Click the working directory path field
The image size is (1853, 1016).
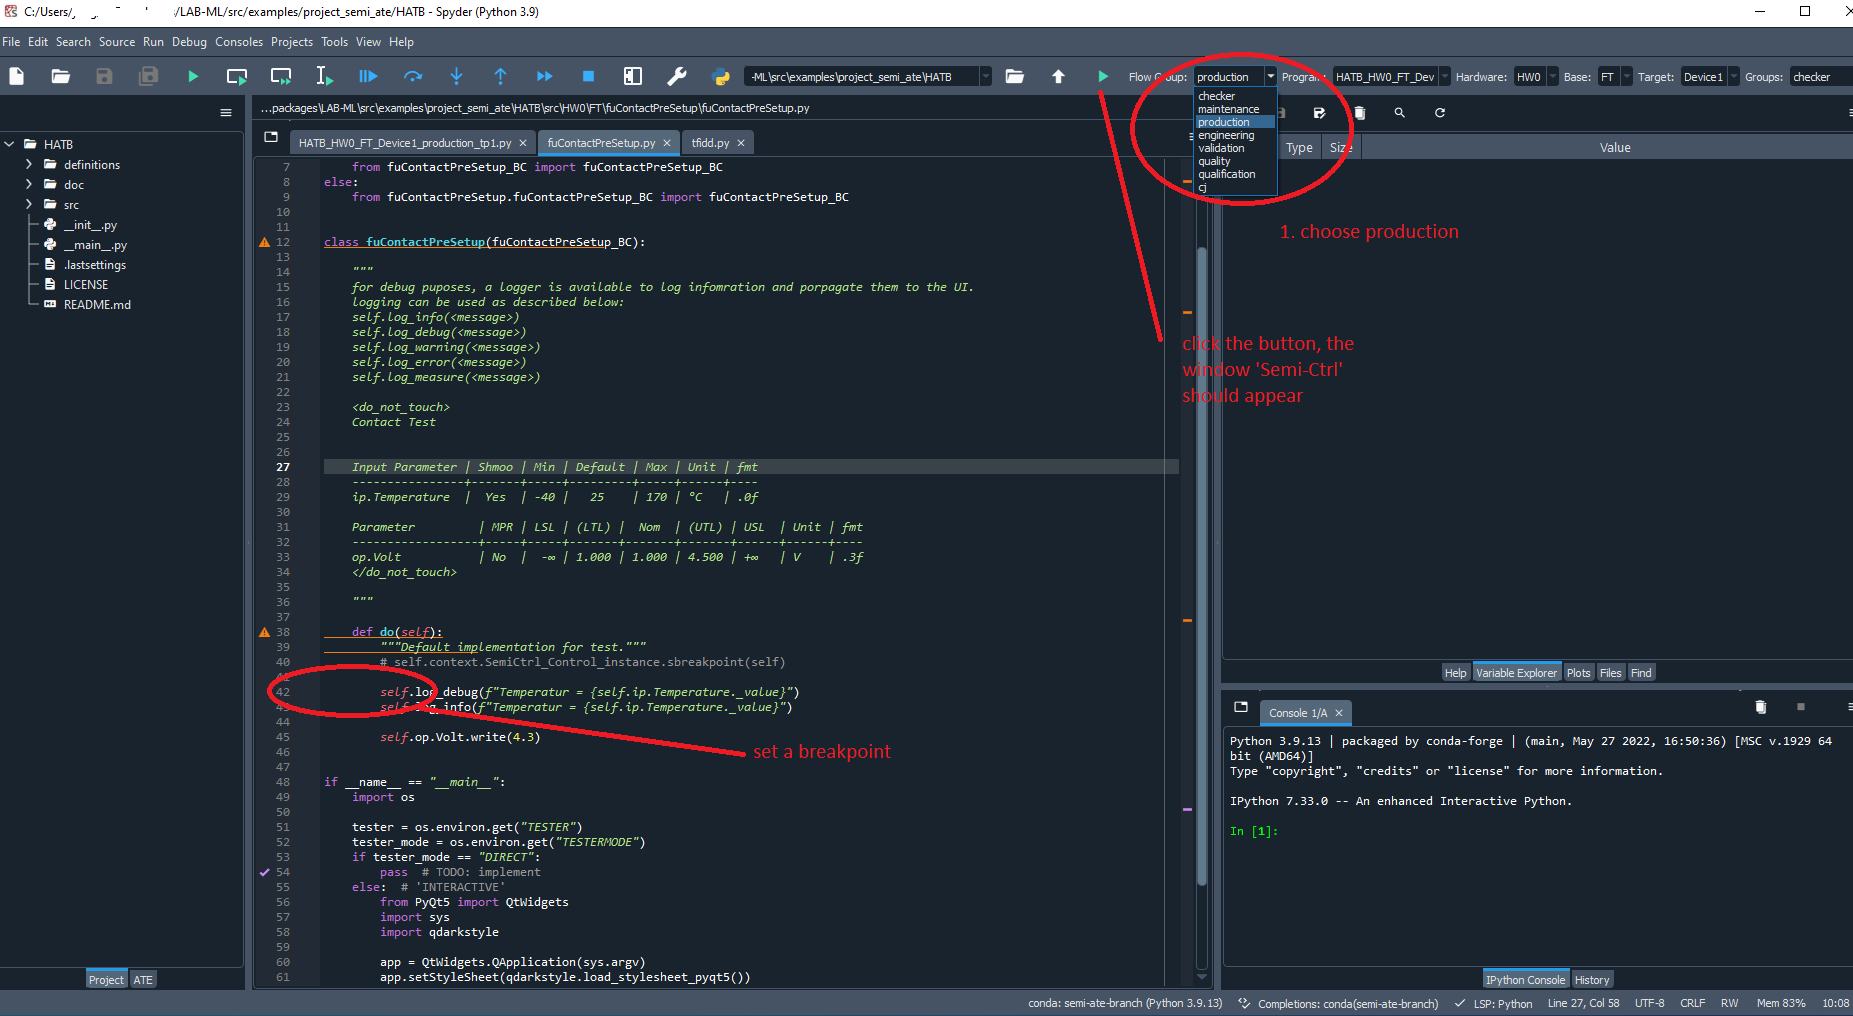point(861,77)
